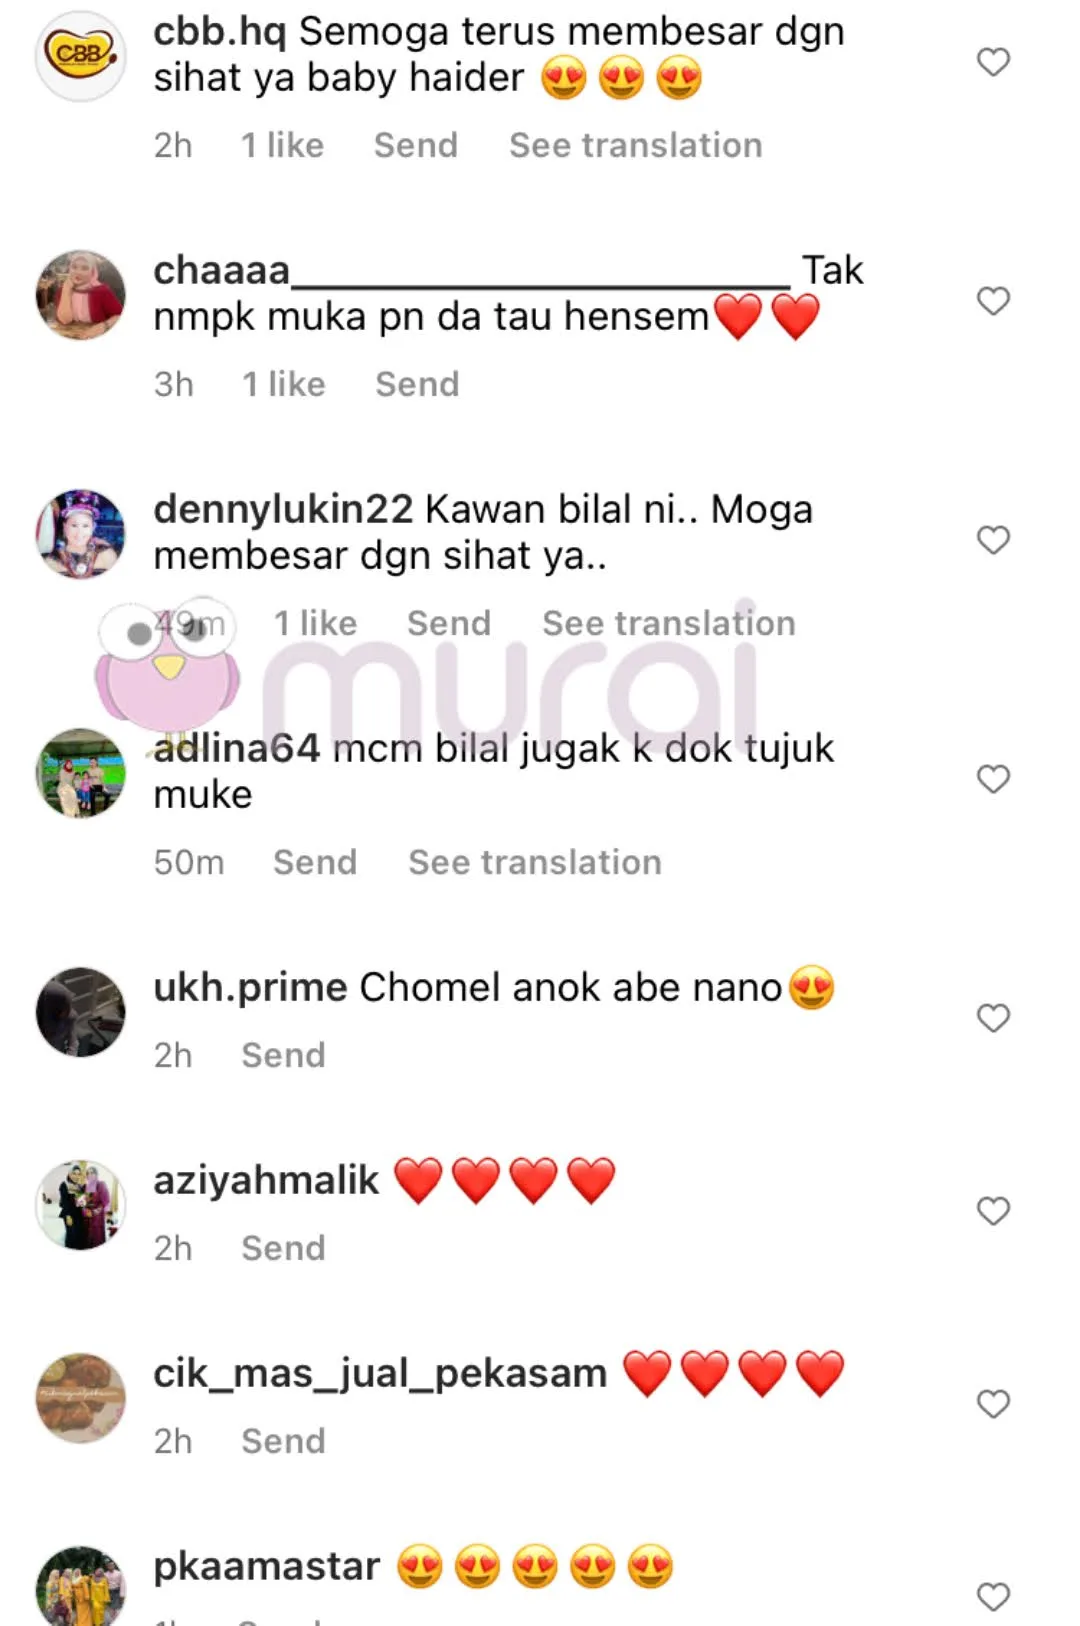Heart the pkaamastar comment
Screen dimensions: 1080x1626
(993, 1597)
